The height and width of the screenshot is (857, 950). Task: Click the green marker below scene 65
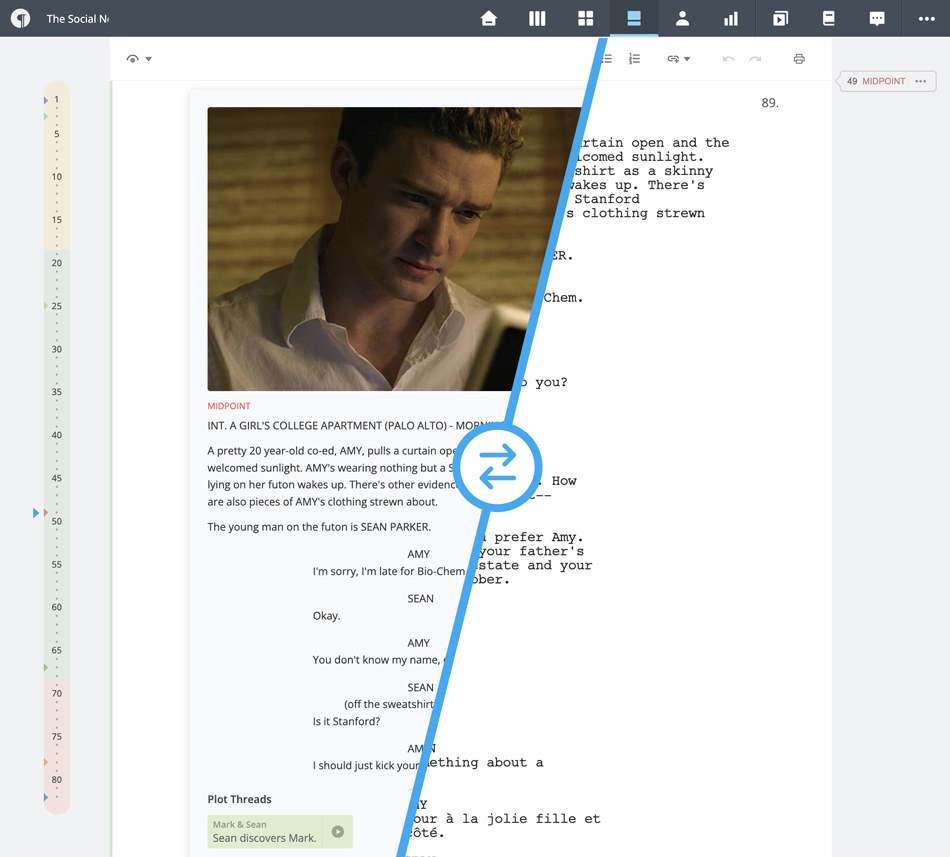(45, 667)
